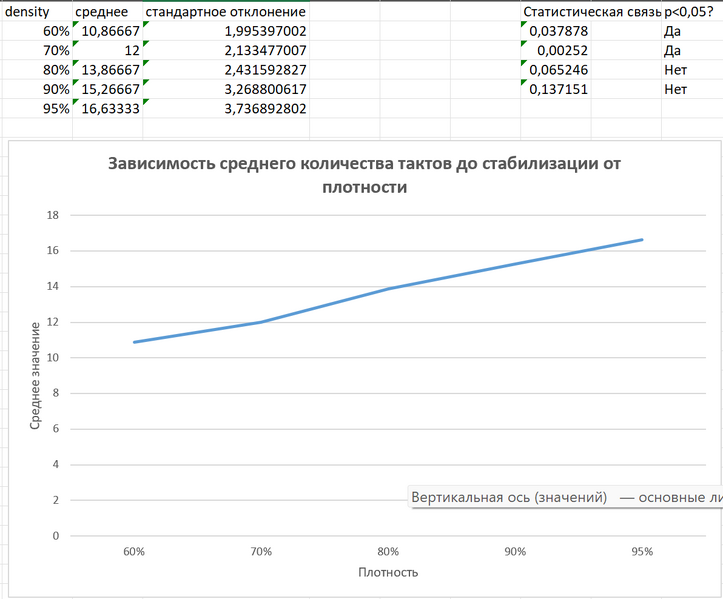This screenshot has width=723, height=599.
Task: Select the cell containing 1,995397002
Action: click(x=225, y=32)
